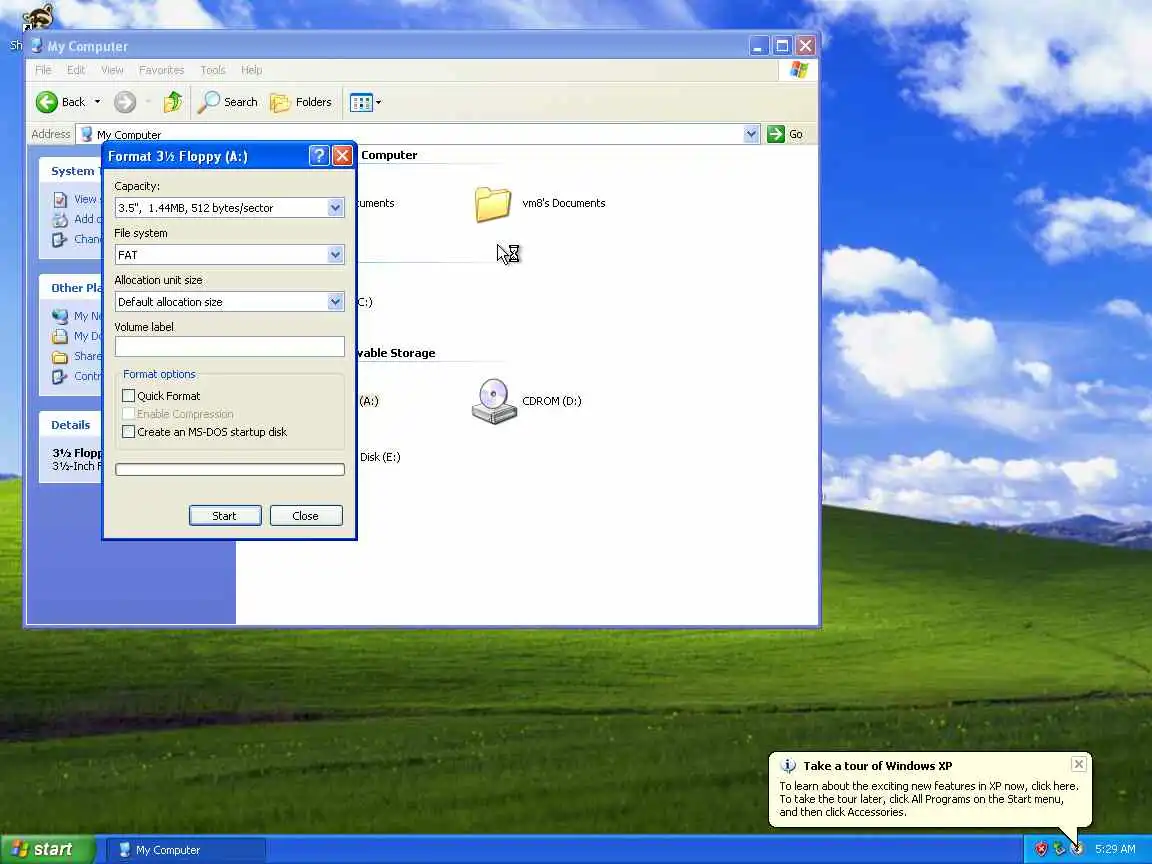Open the Views dropdown arrow

coord(378,102)
